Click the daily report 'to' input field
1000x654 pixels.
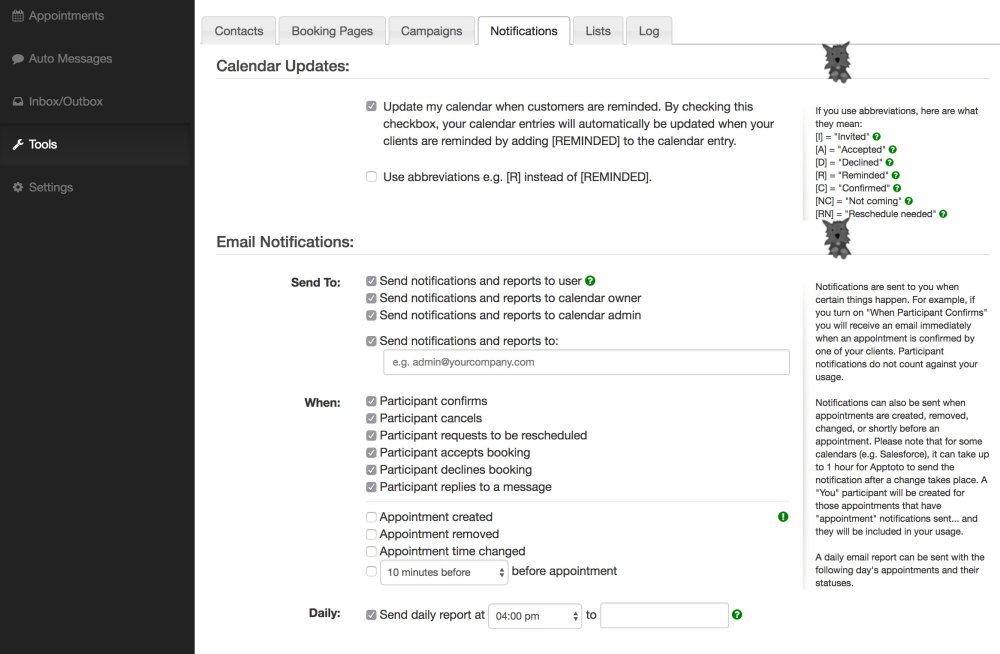[664, 615]
